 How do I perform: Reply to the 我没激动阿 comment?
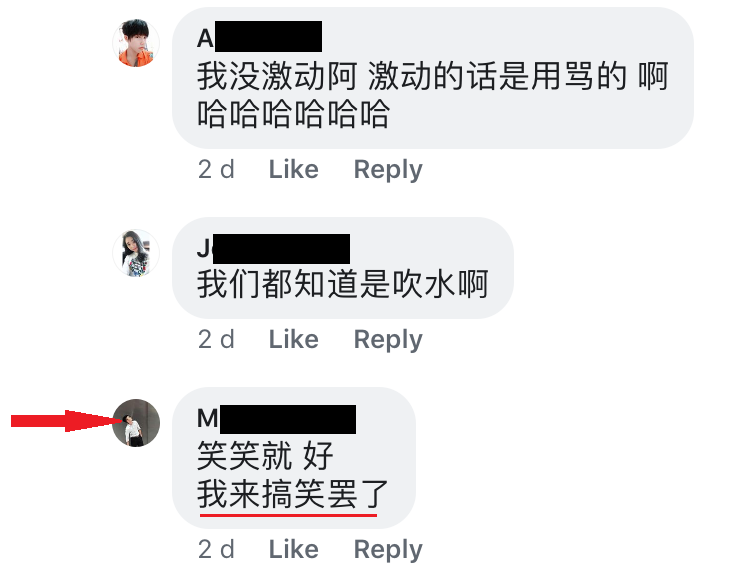pyautogui.click(x=388, y=170)
